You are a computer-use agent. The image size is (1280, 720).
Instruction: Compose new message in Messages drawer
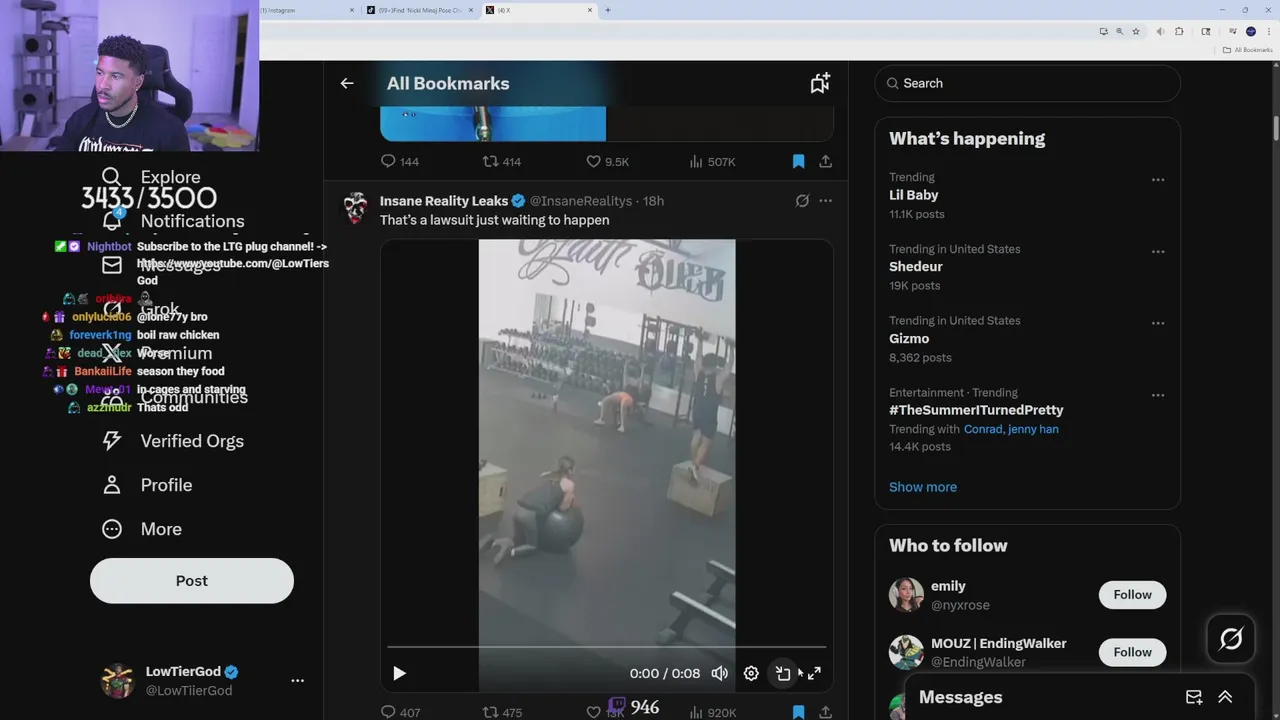pos(1194,697)
